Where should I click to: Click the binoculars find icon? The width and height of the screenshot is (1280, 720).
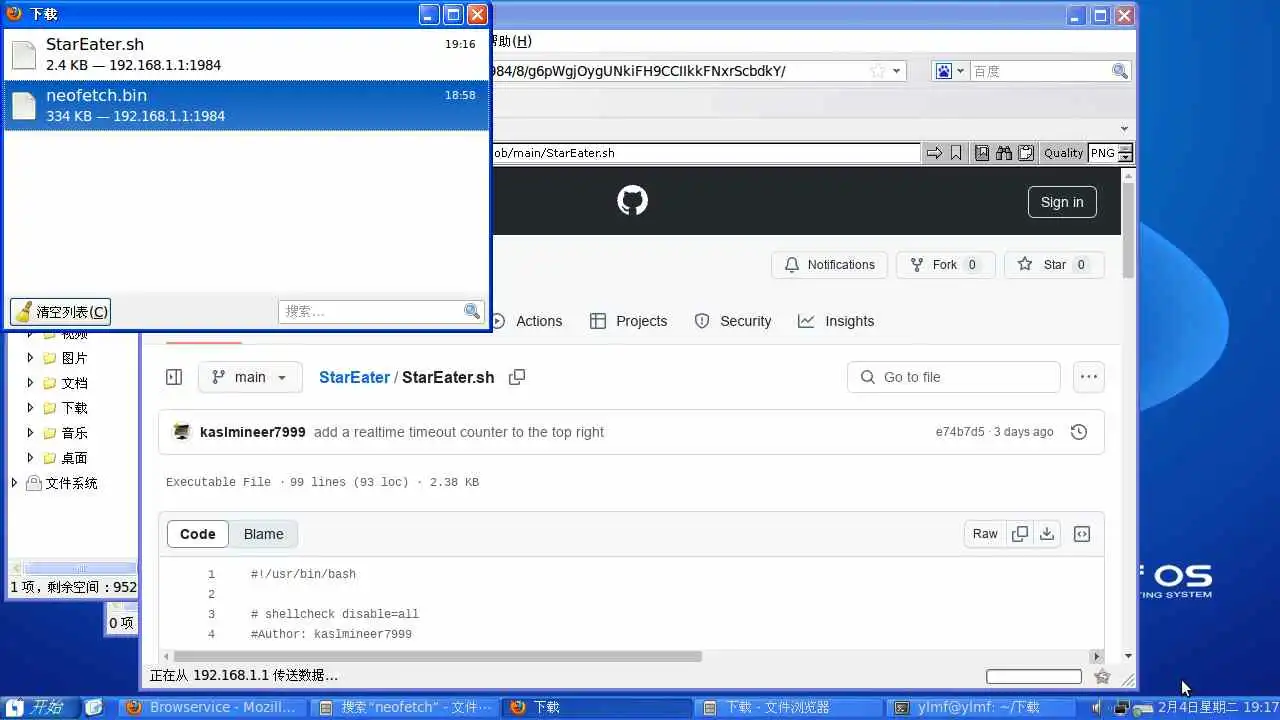point(1004,153)
